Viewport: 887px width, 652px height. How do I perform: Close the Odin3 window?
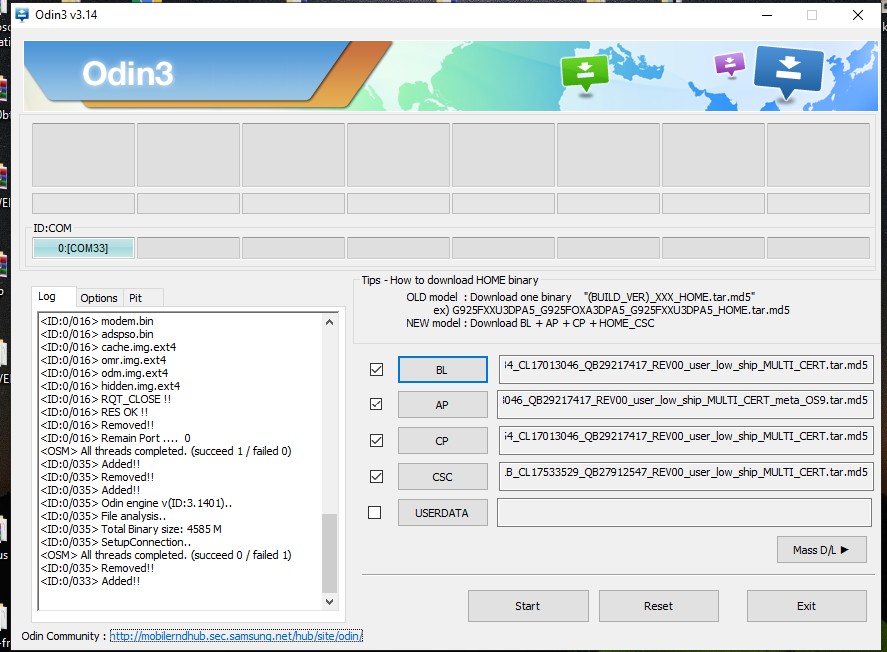858,15
